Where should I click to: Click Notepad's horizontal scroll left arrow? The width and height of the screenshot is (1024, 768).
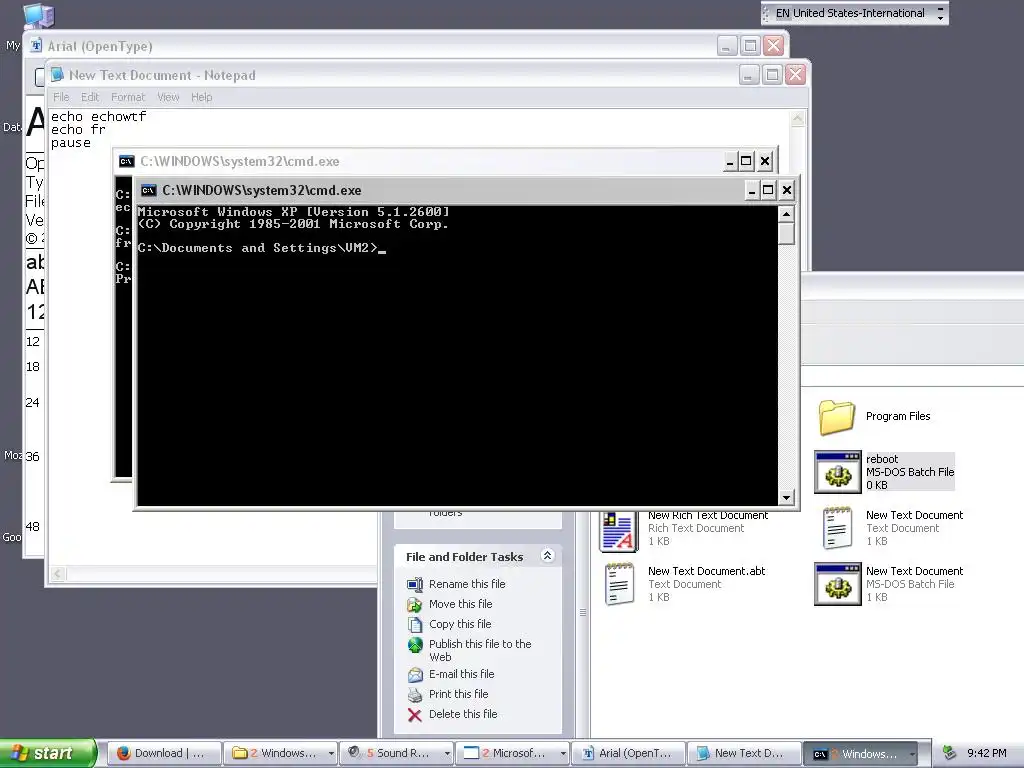point(57,573)
